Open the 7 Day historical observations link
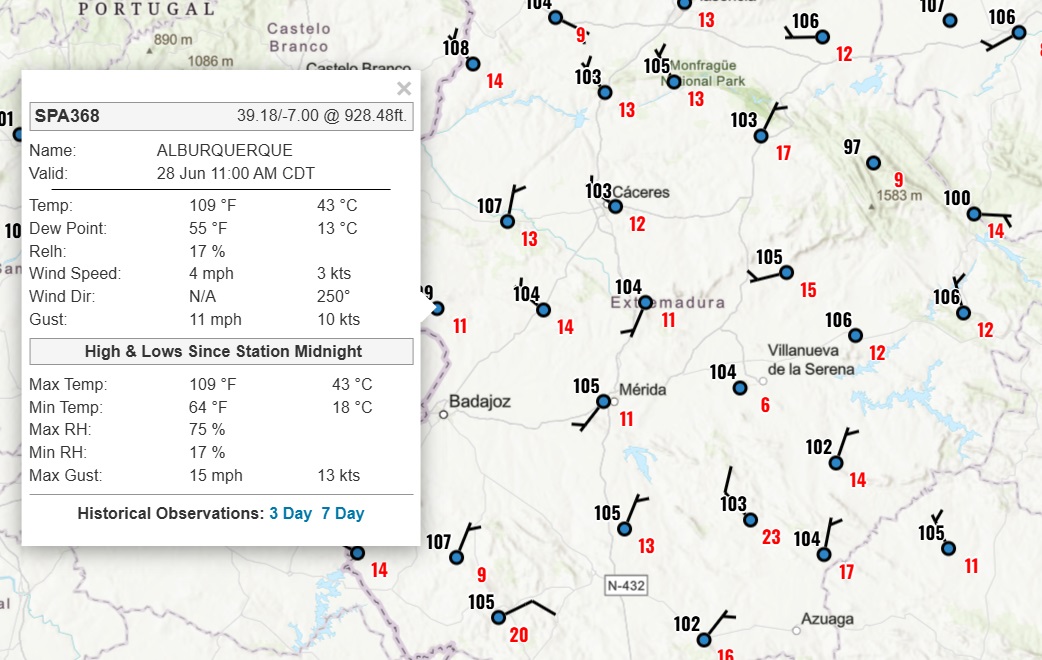The image size is (1042, 660). [x=343, y=514]
